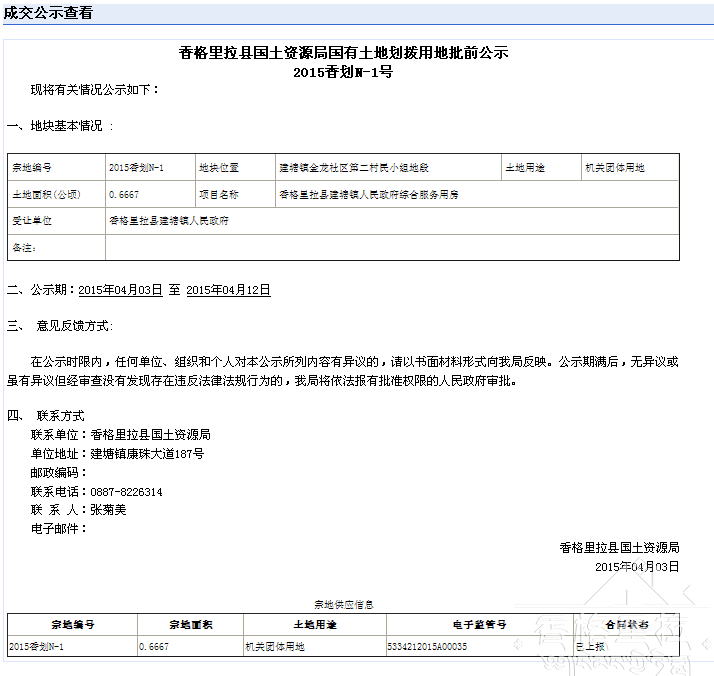Select the 宗地编号 value 2015香划N-1 in top table

pyautogui.click(x=136, y=168)
